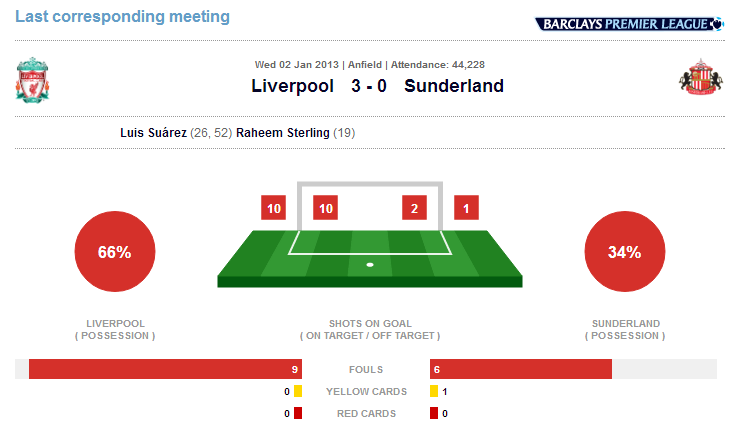Screen dimensions: 737x421
Task: Click the Sunderland club crest
Action: [700, 77]
